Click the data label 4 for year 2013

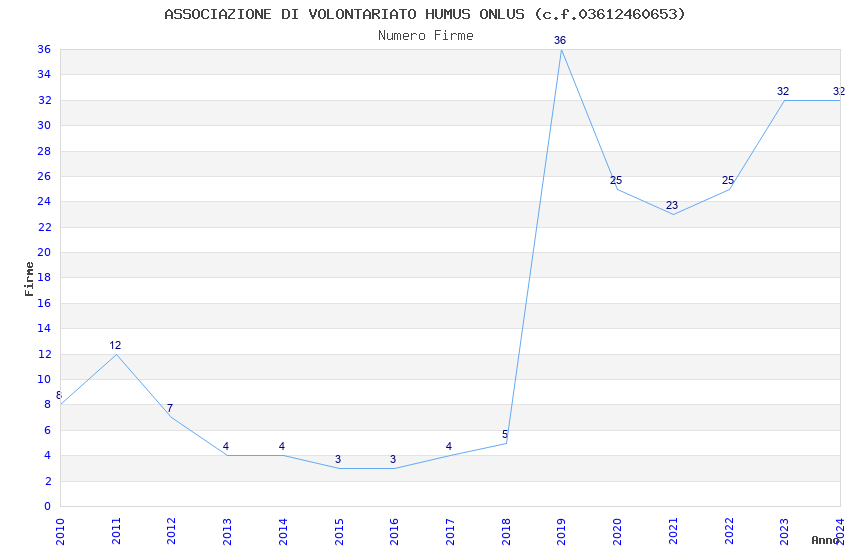[x=226, y=447]
